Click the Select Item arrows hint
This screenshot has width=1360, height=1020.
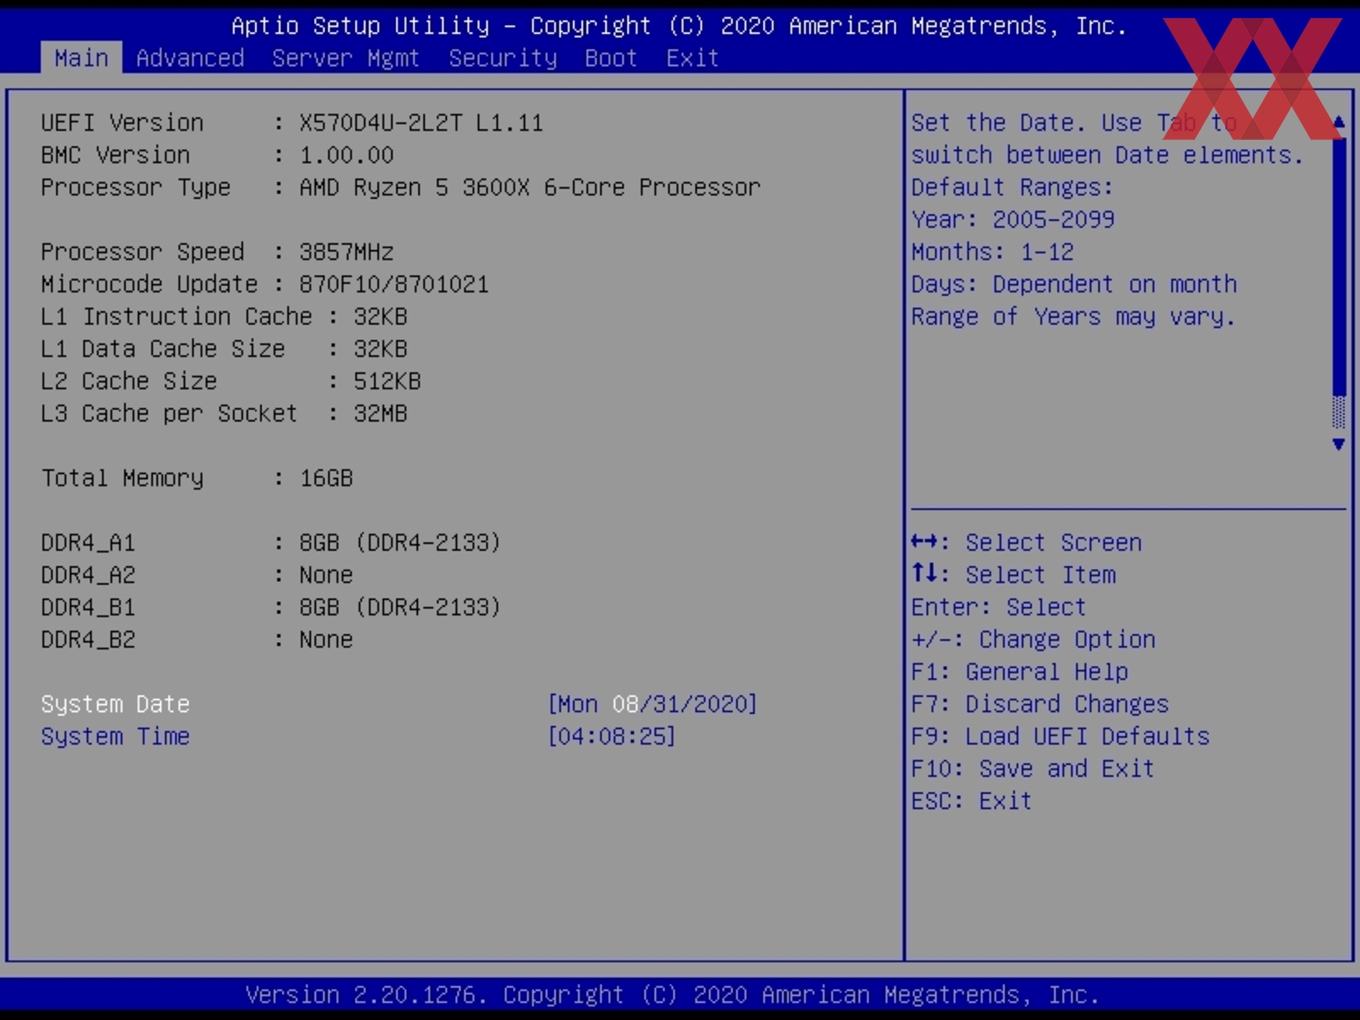pyautogui.click(x=1013, y=575)
